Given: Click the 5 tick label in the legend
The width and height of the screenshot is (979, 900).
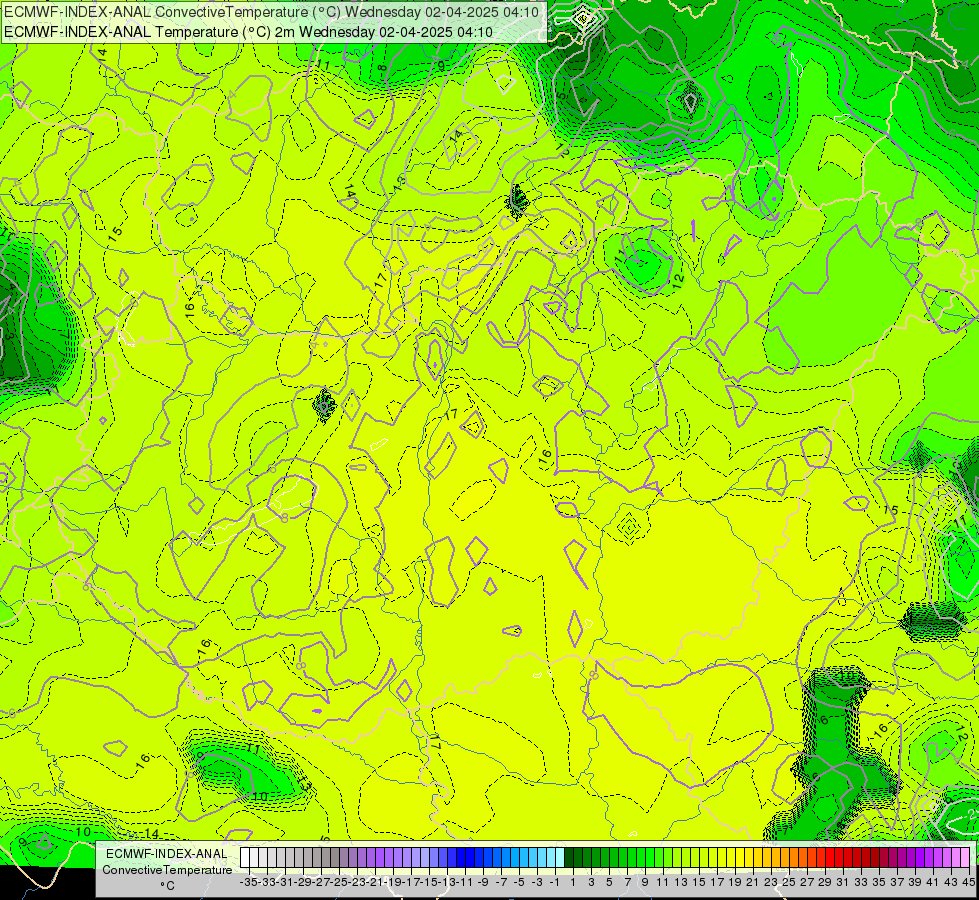Looking at the screenshot, I should [609, 882].
